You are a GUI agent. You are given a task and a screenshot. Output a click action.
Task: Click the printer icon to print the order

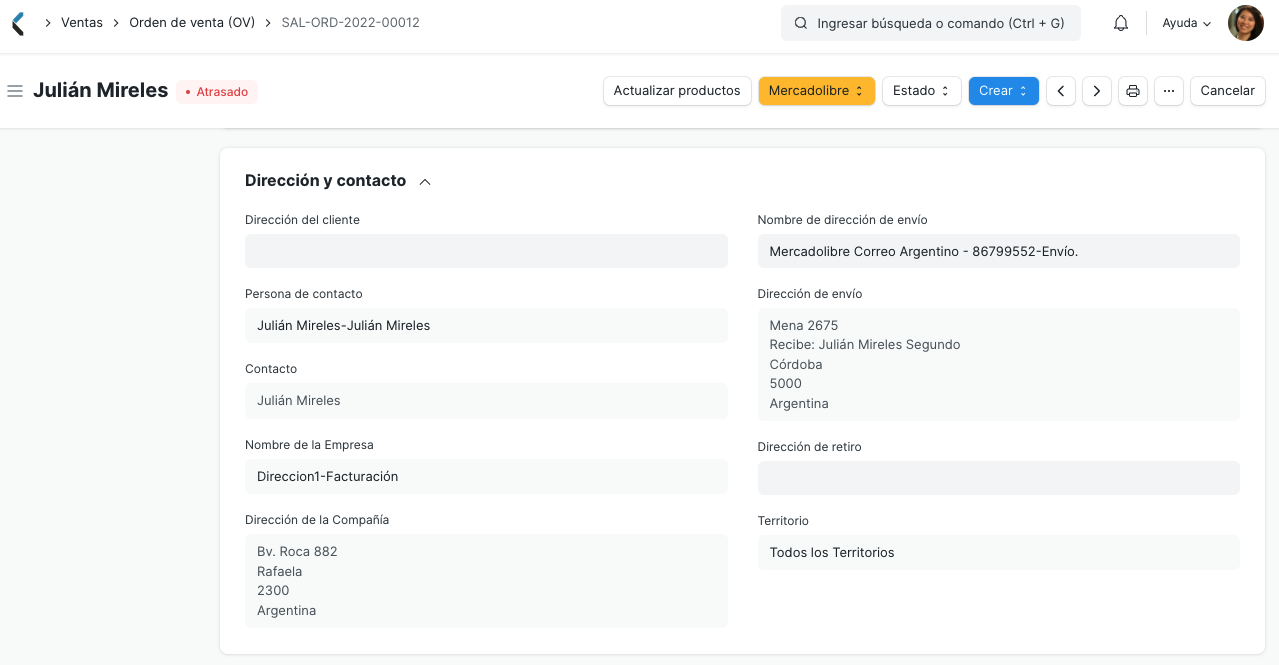pos(1132,90)
